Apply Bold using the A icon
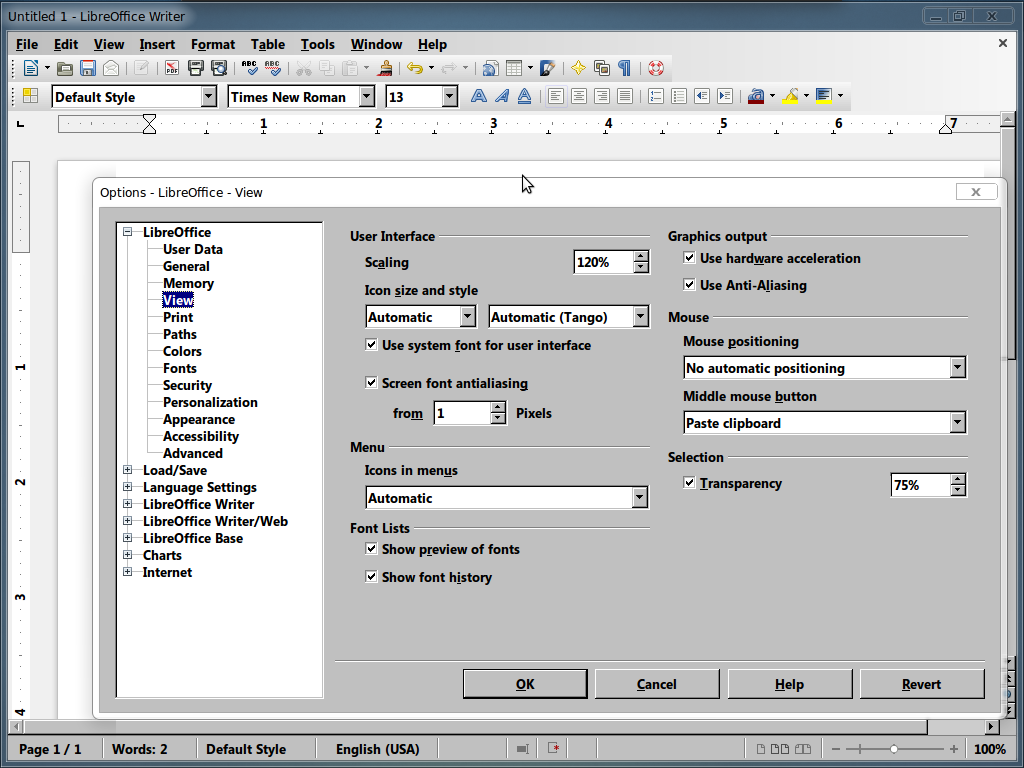The width and height of the screenshot is (1024, 768). 479,96
